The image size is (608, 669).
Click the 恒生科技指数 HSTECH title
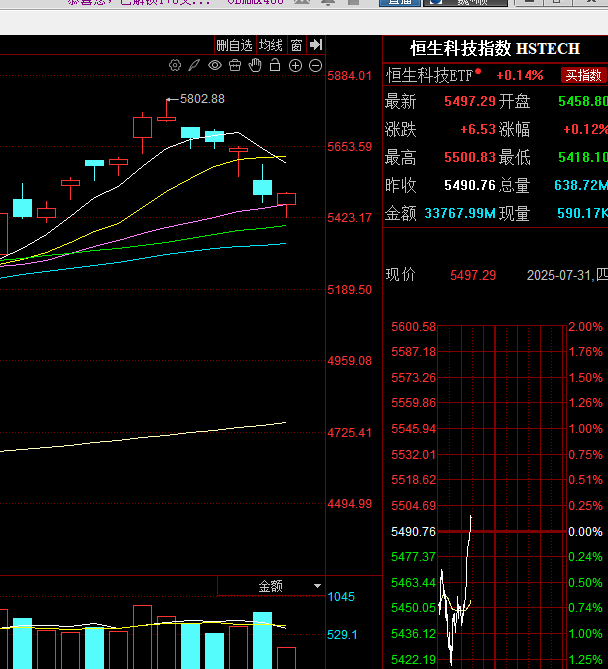point(495,49)
